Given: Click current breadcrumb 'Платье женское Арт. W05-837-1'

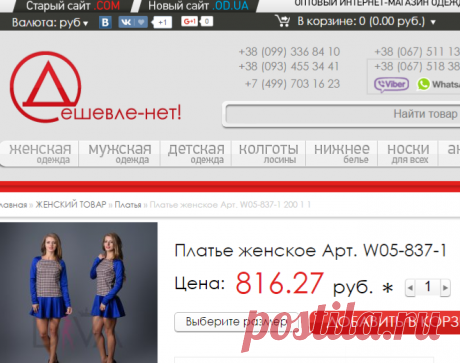Looking at the screenshot, I should (230, 205).
